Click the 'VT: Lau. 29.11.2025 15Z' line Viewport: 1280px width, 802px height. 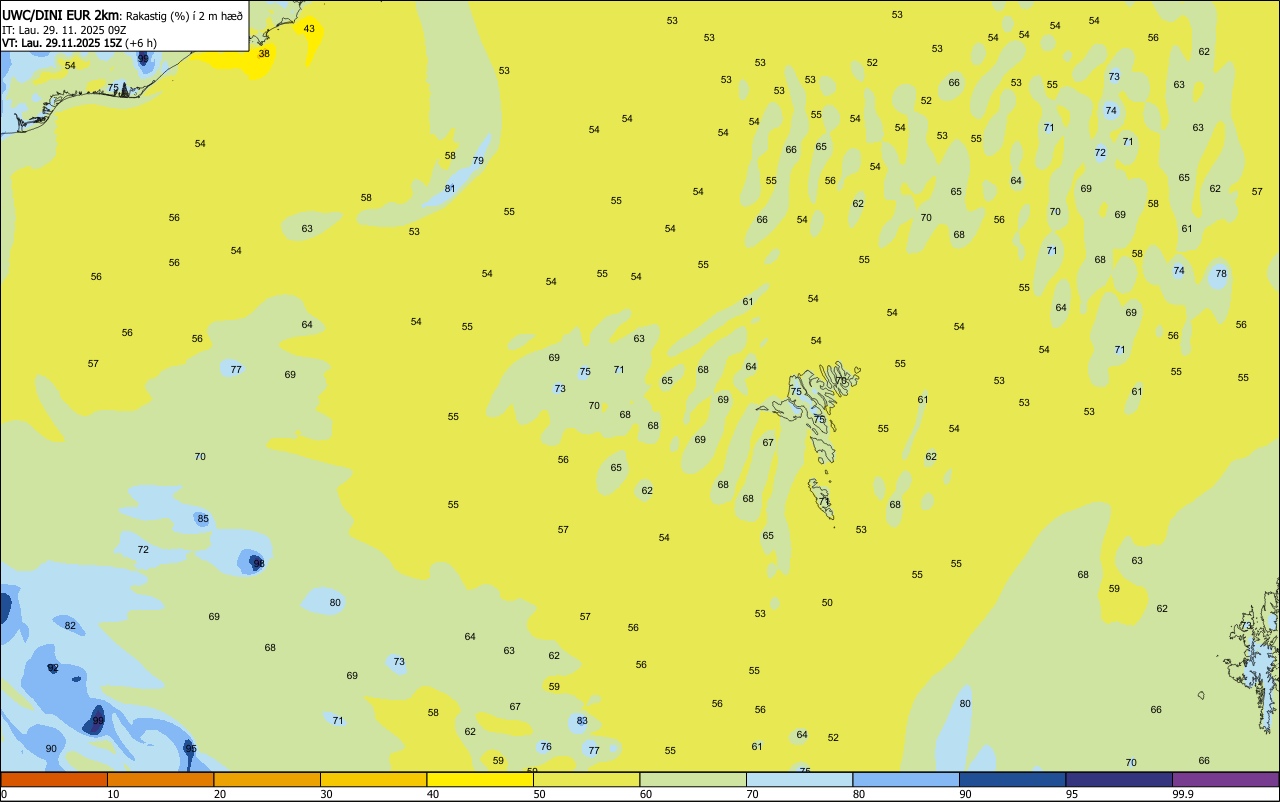tap(62, 43)
